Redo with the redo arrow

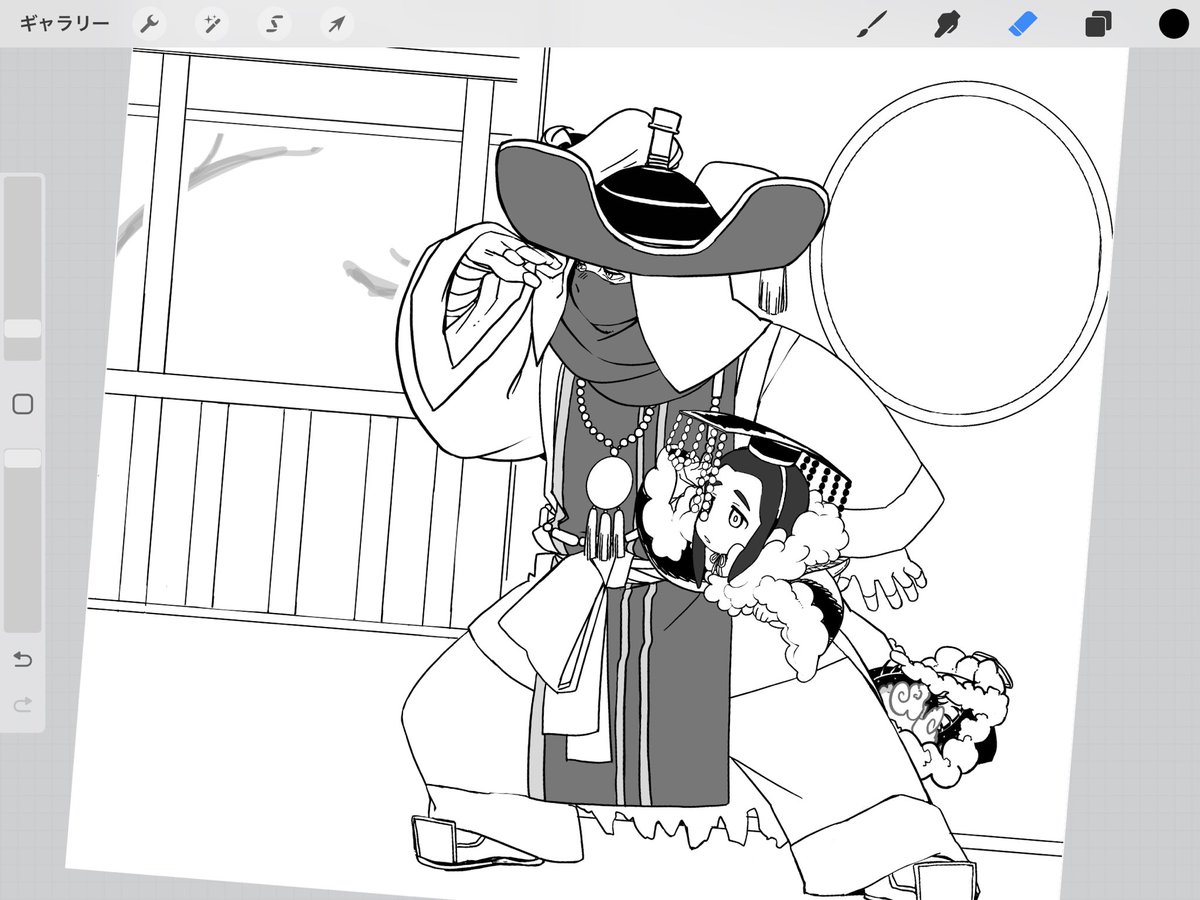pos(23,706)
